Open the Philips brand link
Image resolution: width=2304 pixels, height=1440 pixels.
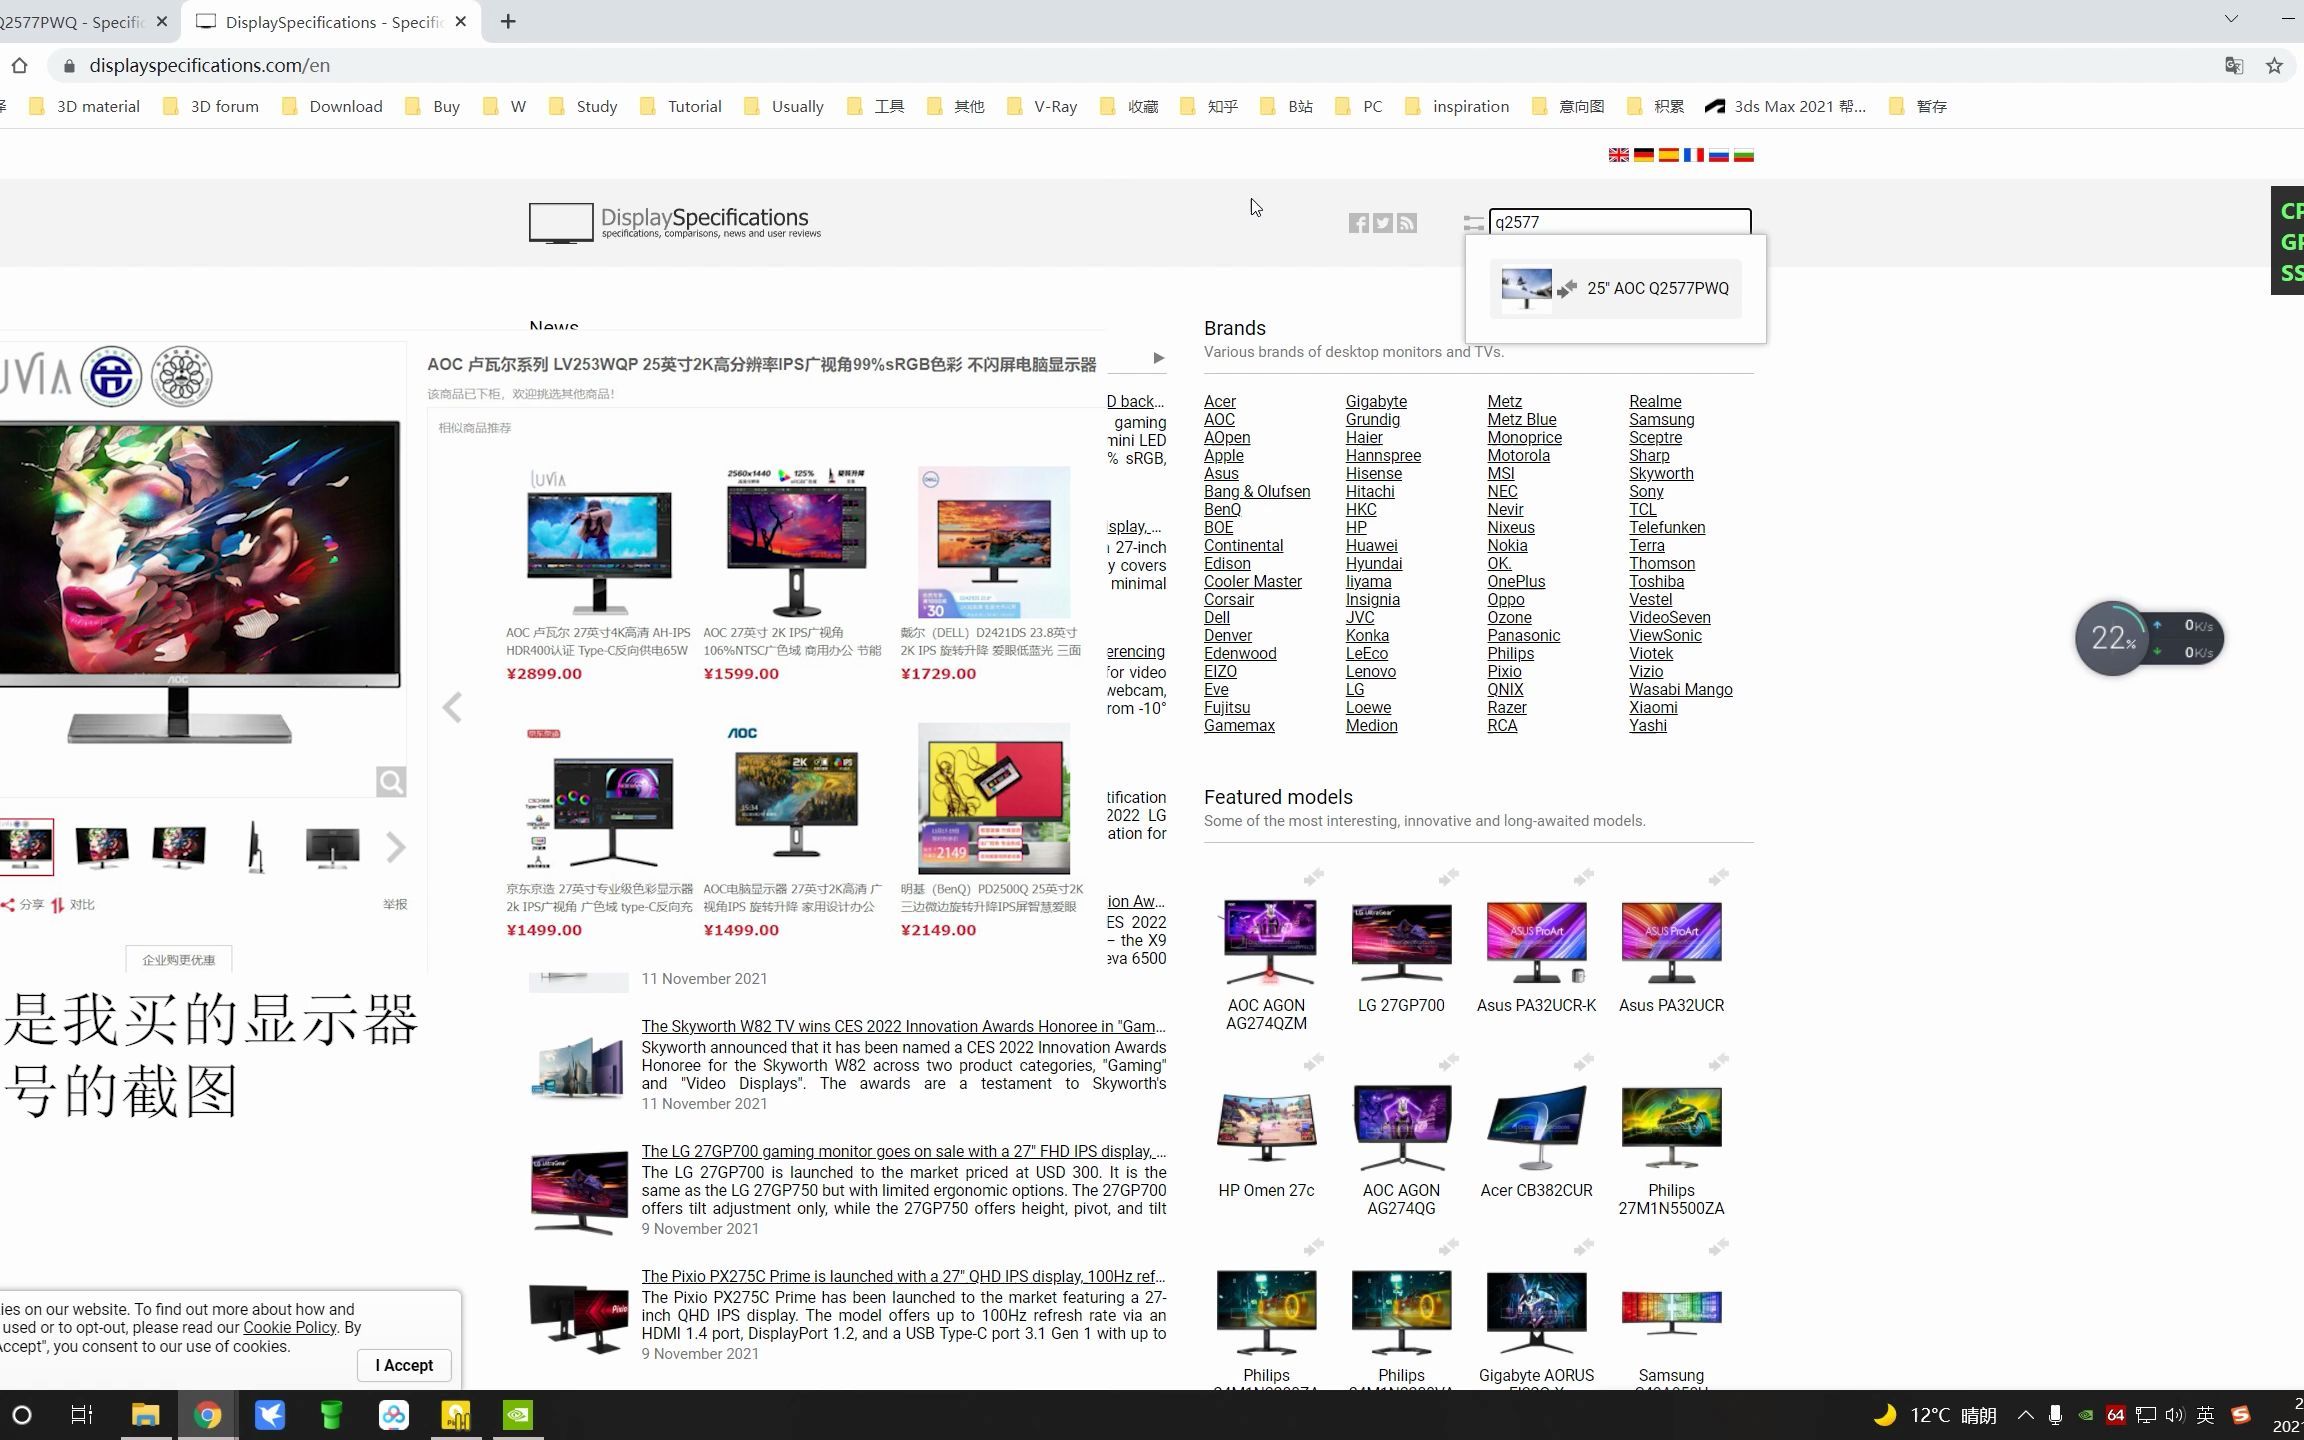tap(1510, 653)
